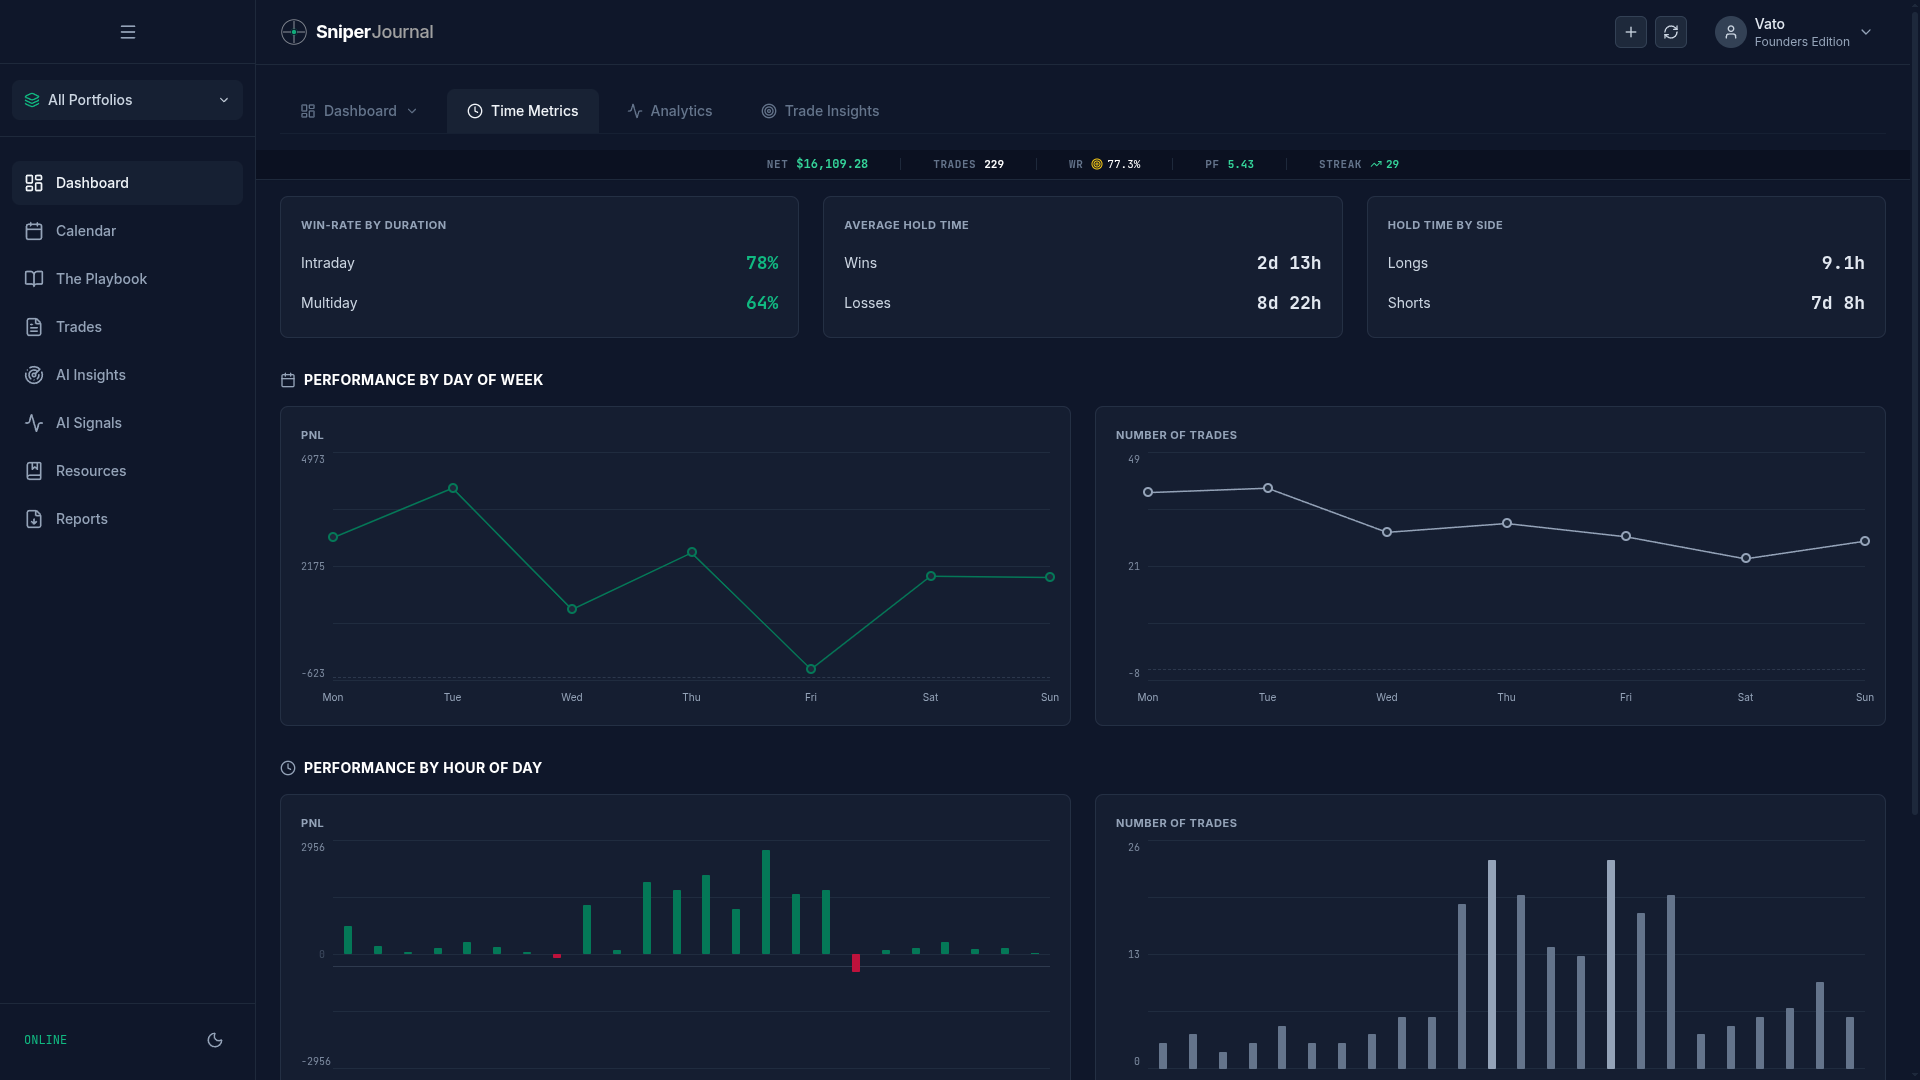Screen dimensions: 1920x1080
Task: Click the Resources bookmark icon
Action: point(34,471)
